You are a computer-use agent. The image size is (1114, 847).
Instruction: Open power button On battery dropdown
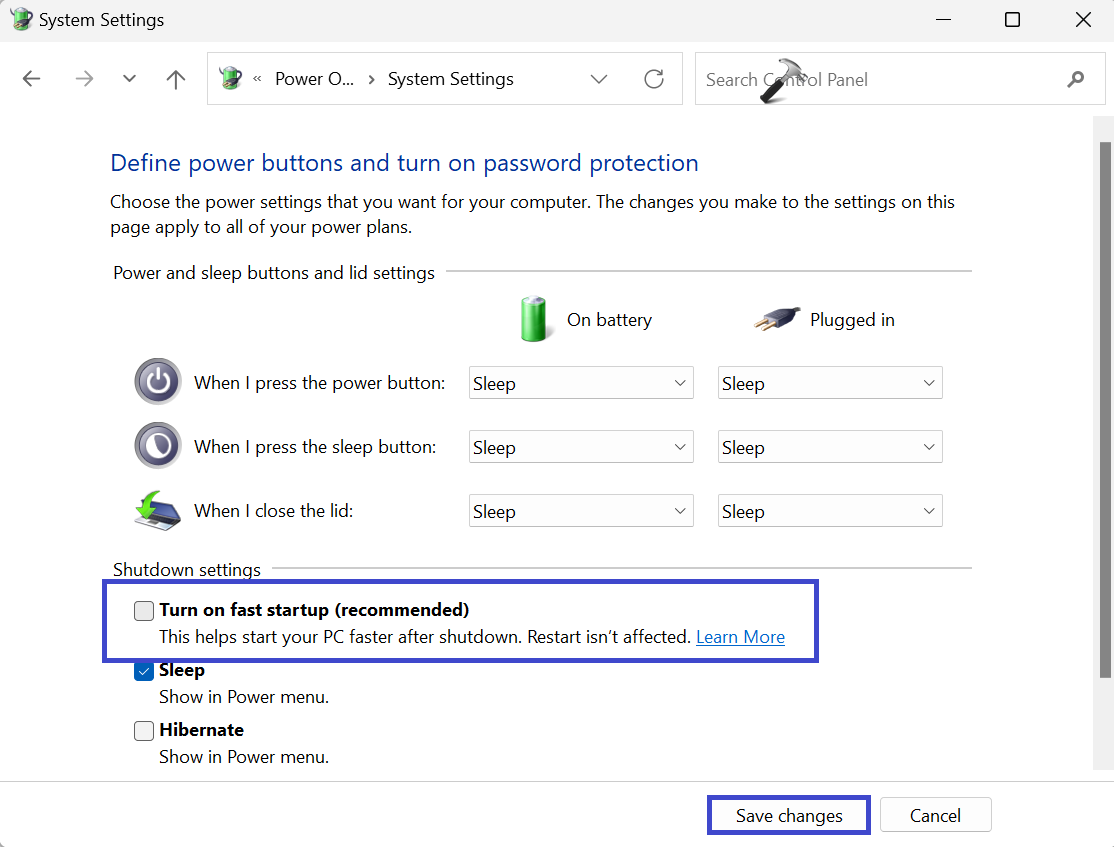[x=581, y=383]
